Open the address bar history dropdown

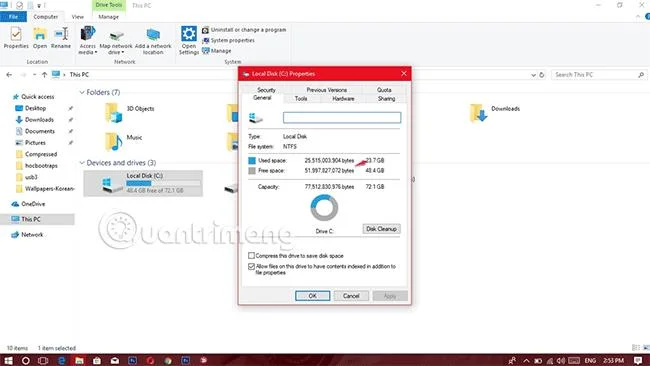(533, 75)
